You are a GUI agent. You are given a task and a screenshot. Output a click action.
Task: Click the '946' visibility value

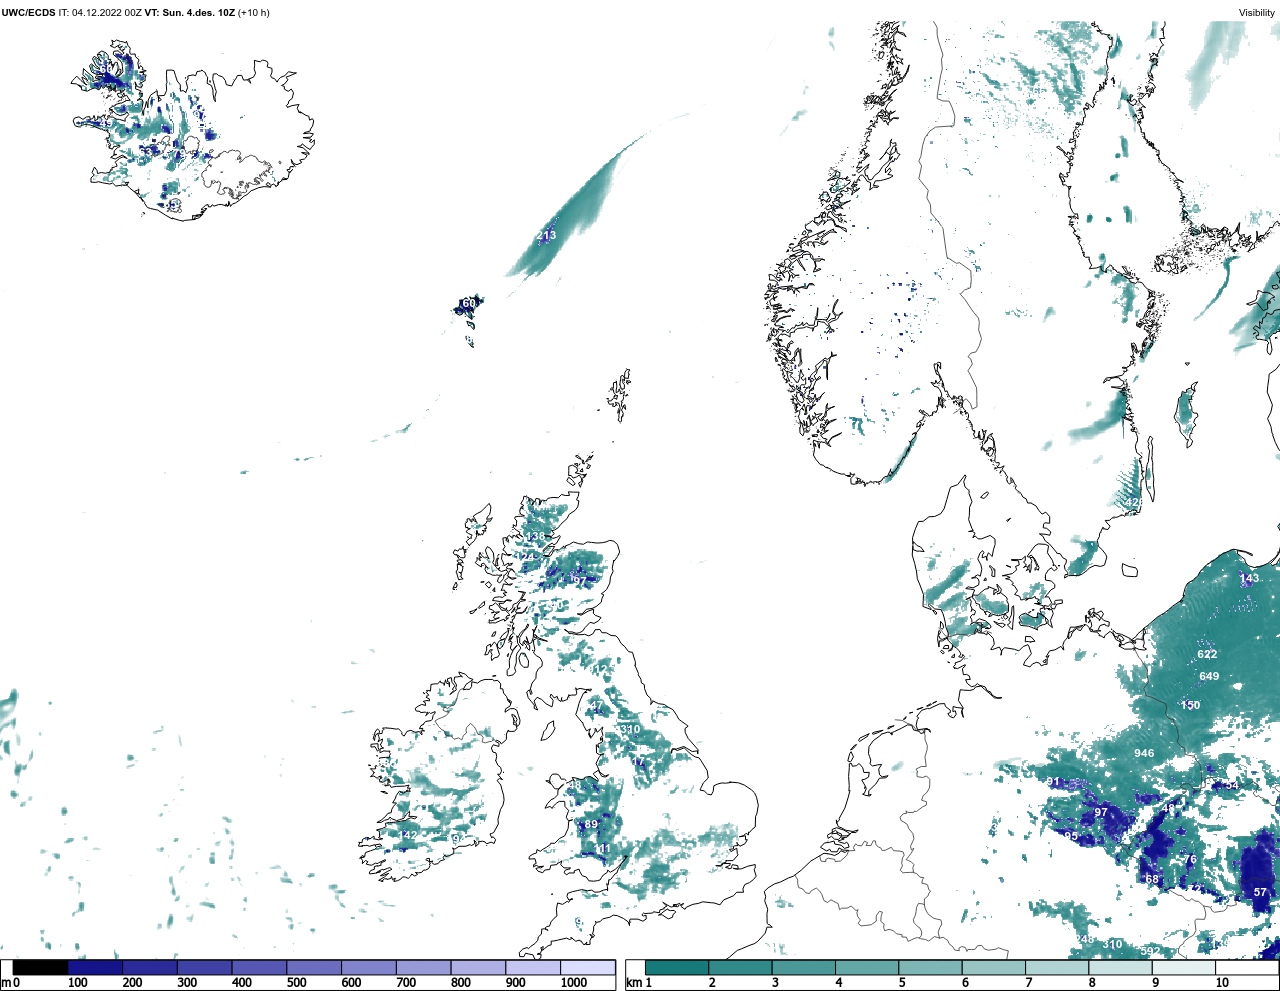coord(1144,753)
